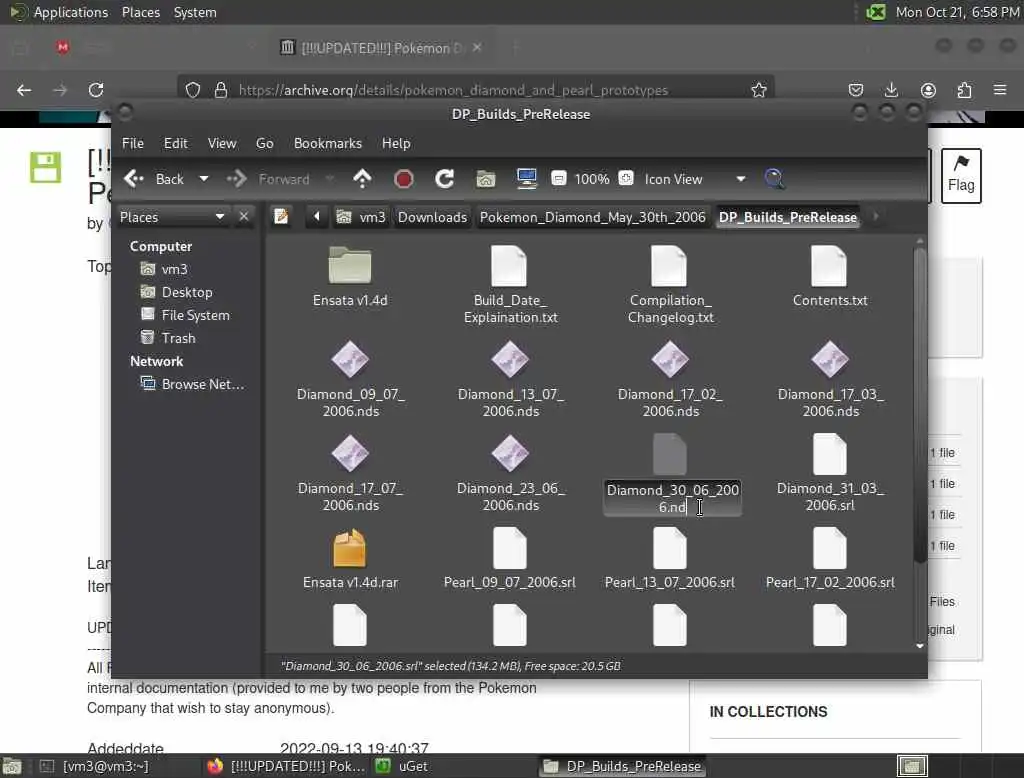Select File System in the sidebar
The image size is (1024, 778).
point(186,315)
